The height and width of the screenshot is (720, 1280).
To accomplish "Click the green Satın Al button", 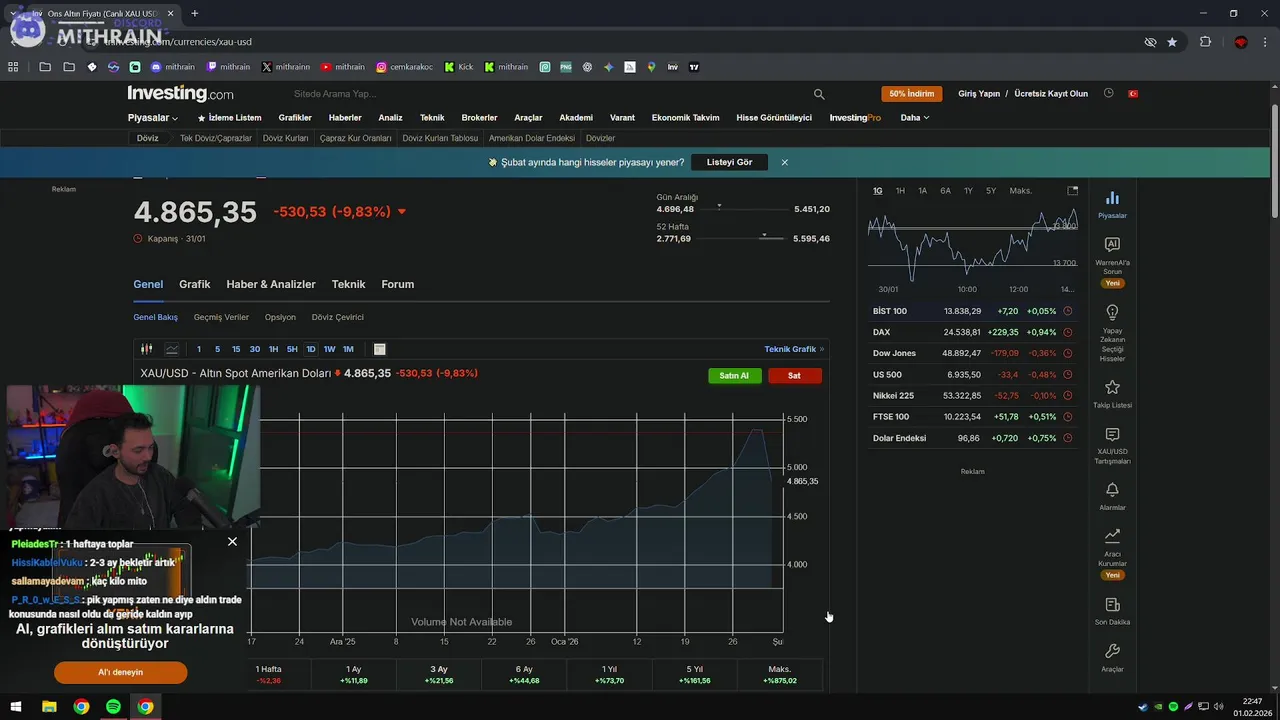I will point(734,375).
